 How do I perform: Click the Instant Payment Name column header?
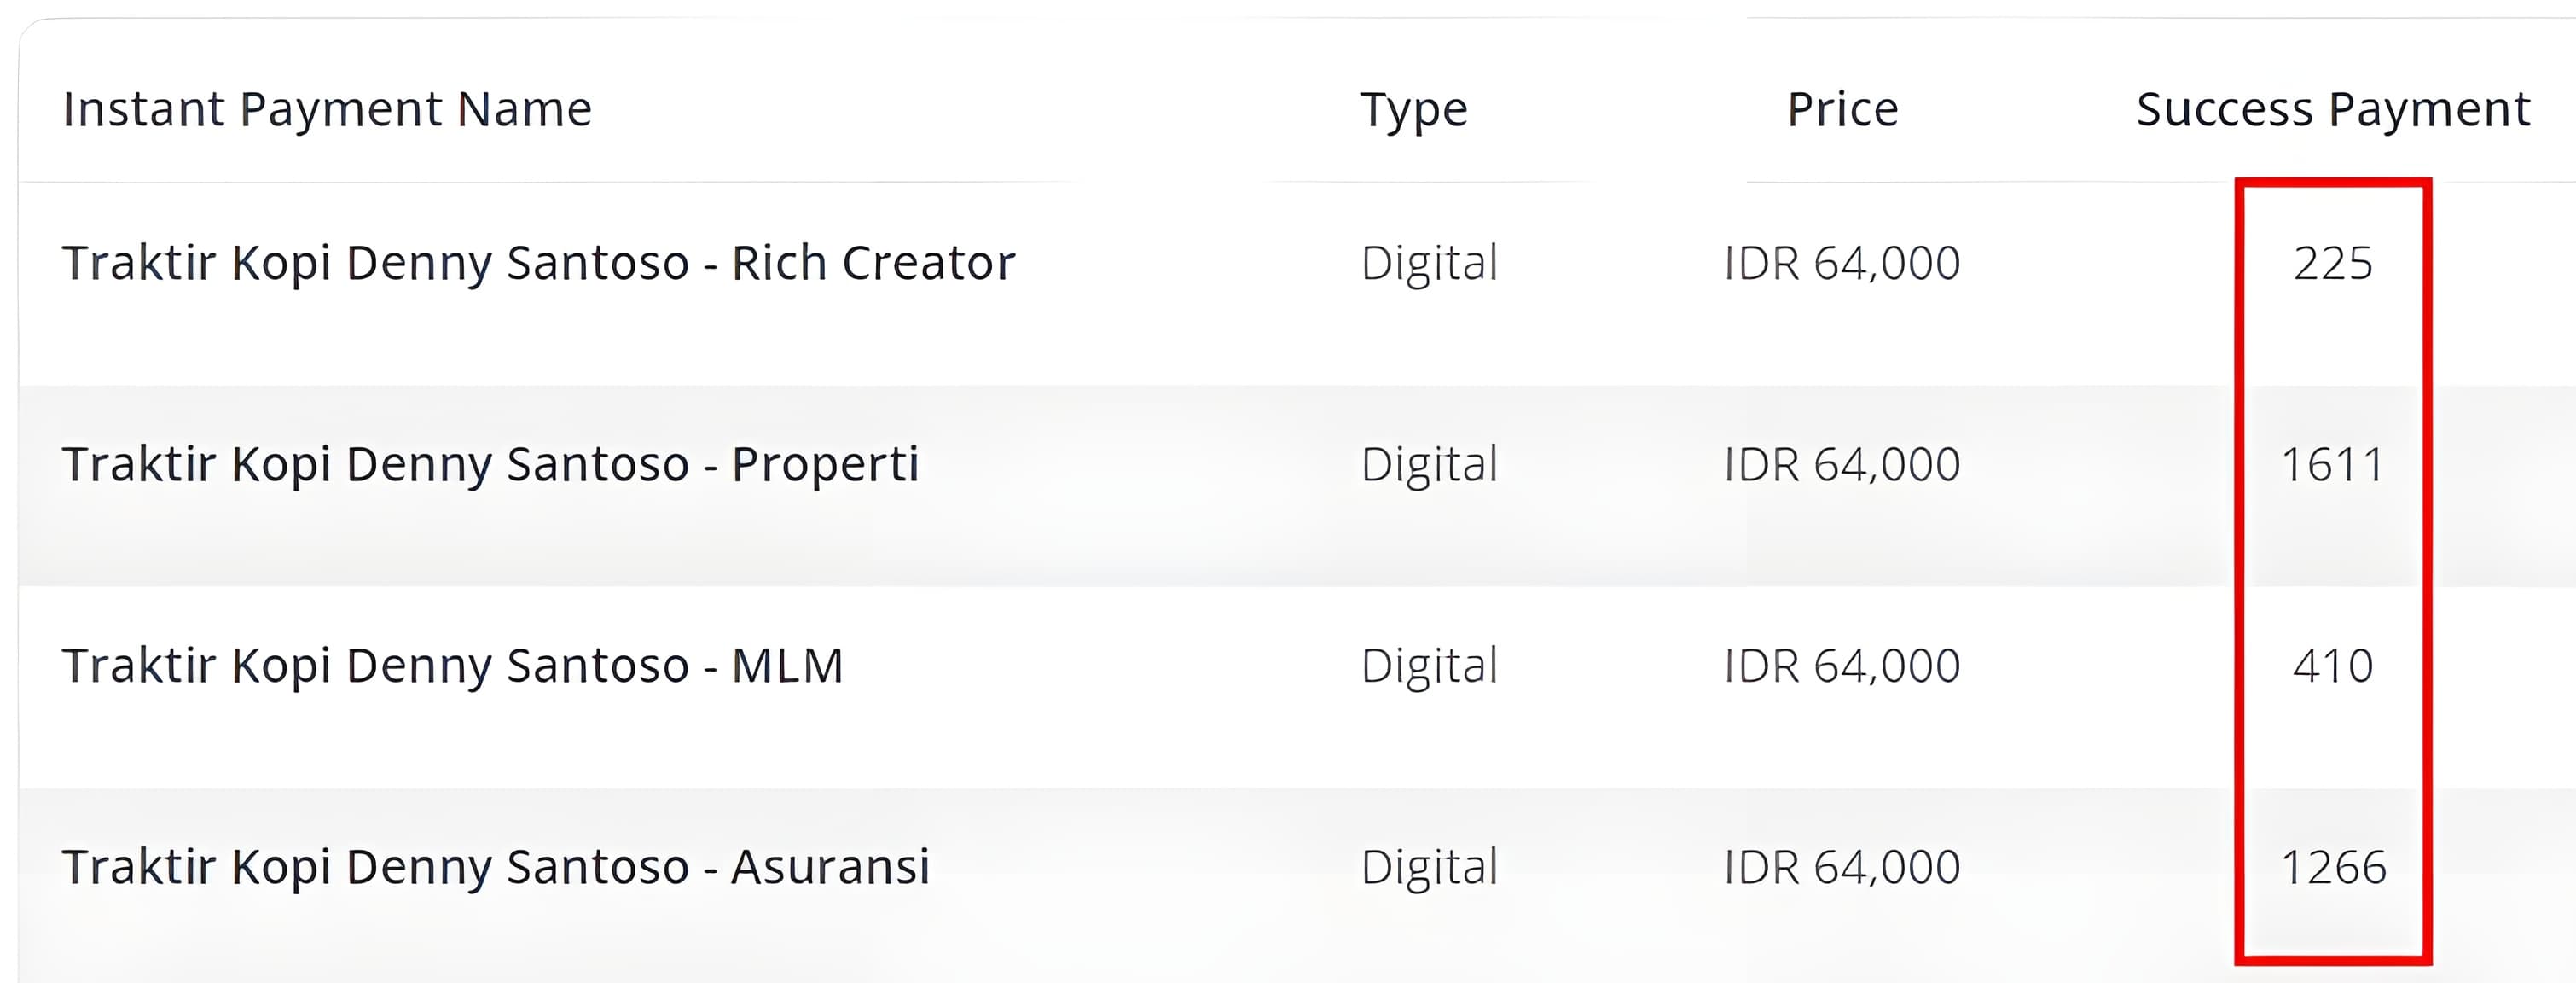[327, 110]
